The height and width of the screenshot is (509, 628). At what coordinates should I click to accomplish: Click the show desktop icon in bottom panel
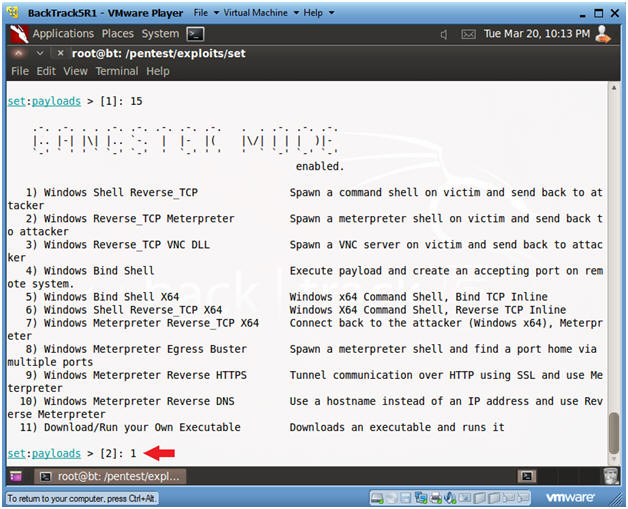tap(16, 476)
